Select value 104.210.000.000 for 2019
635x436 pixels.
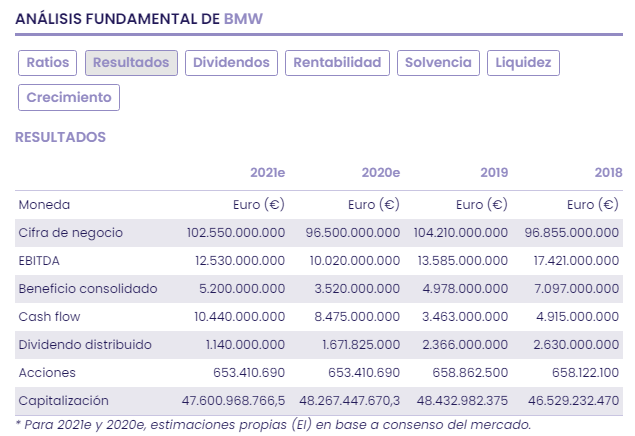coord(461,233)
